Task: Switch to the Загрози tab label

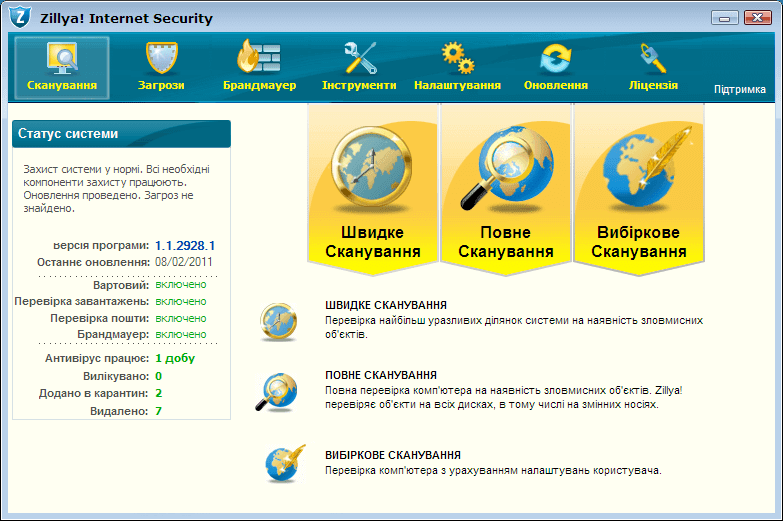Action: (161, 85)
